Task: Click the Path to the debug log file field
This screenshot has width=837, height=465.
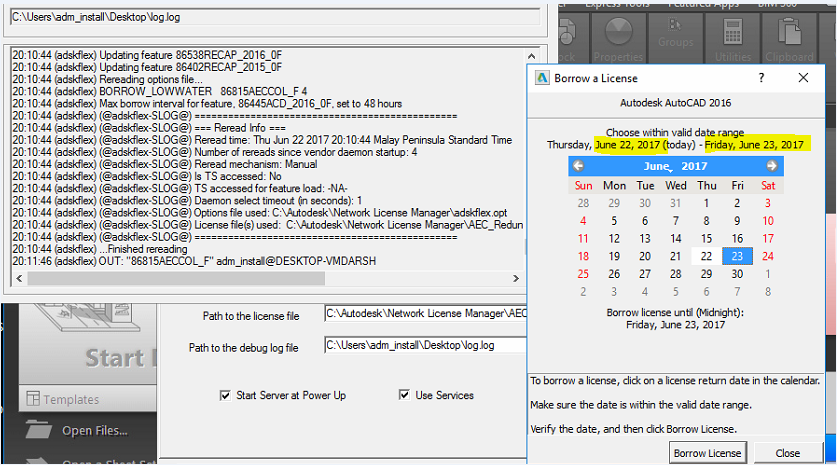Action: click(x=425, y=345)
